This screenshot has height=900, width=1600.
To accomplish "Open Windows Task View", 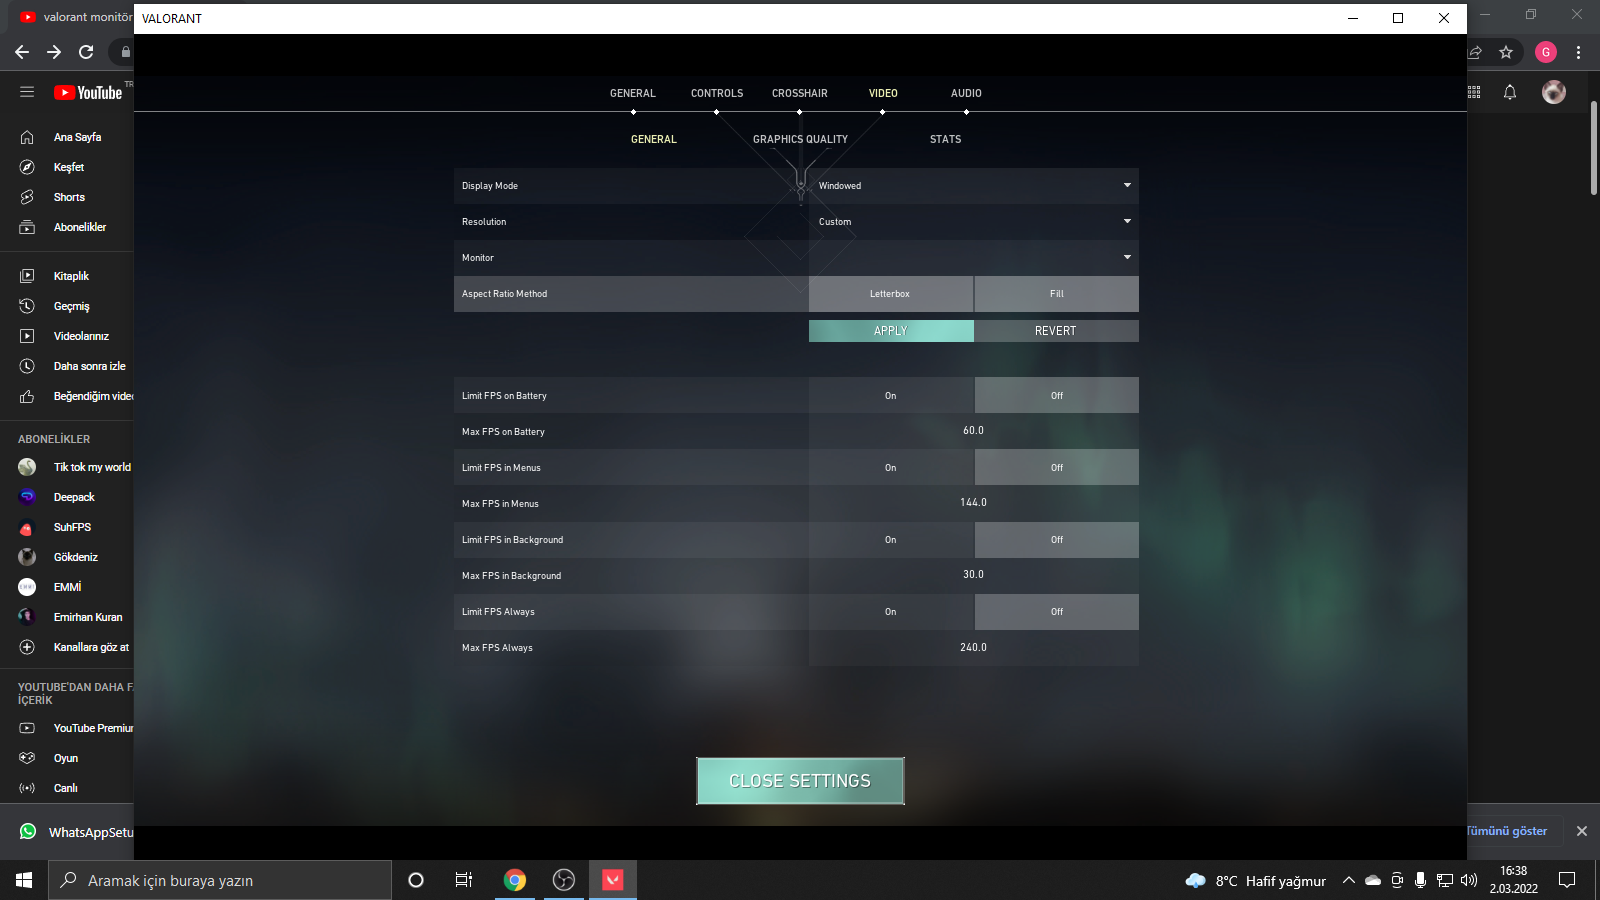I will [x=464, y=880].
